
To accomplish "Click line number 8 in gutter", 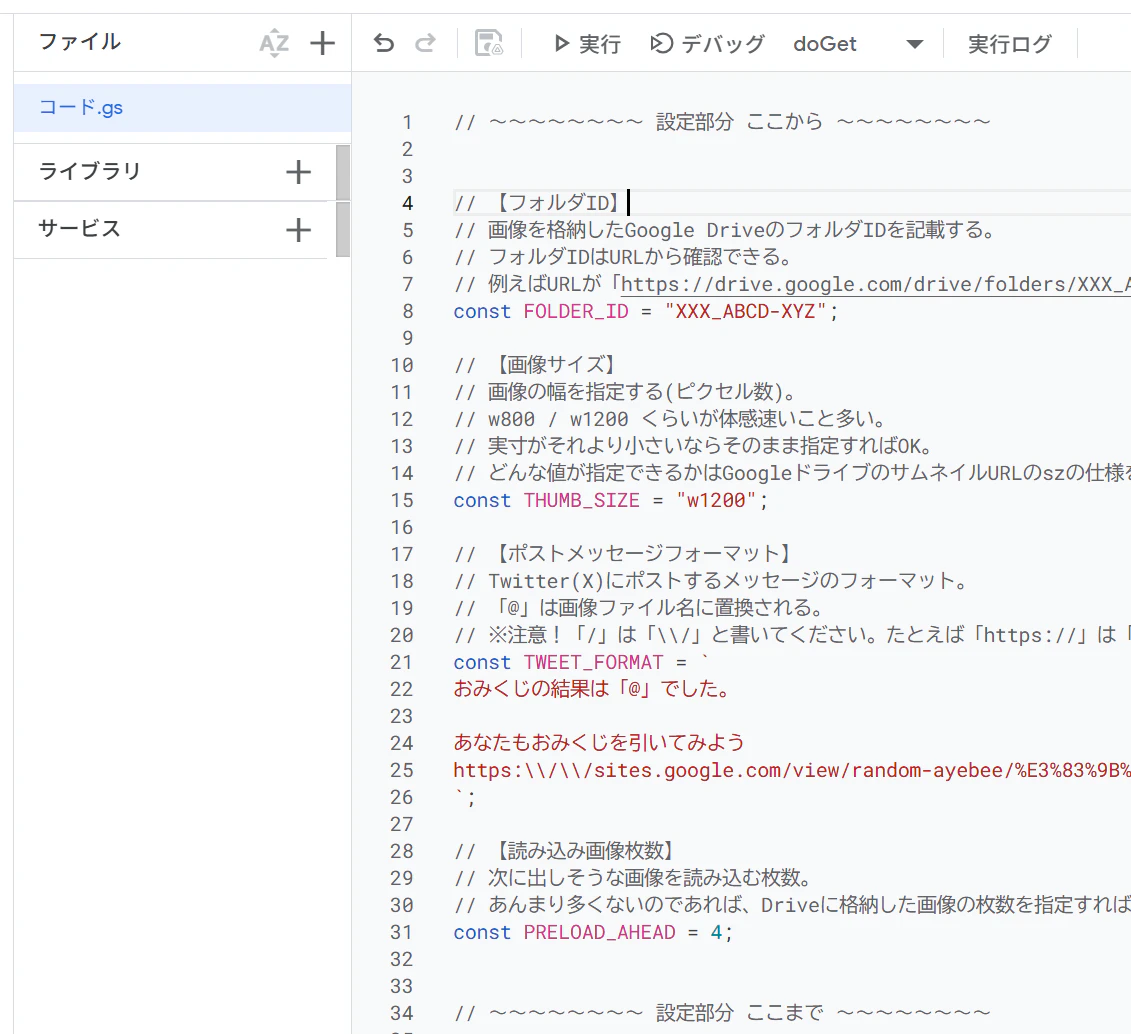I will coord(408,311).
